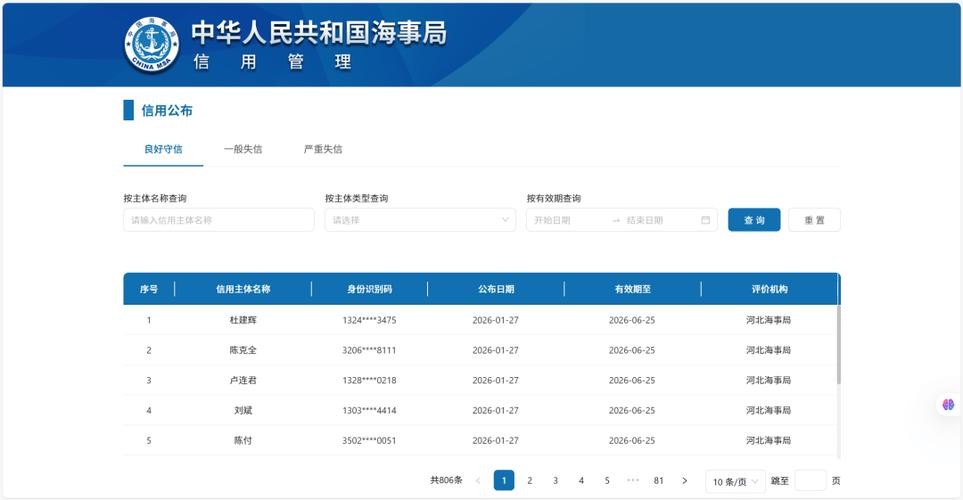Open the 10 条/页 page size dropdown
The height and width of the screenshot is (500, 963).
tap(735, 482)
